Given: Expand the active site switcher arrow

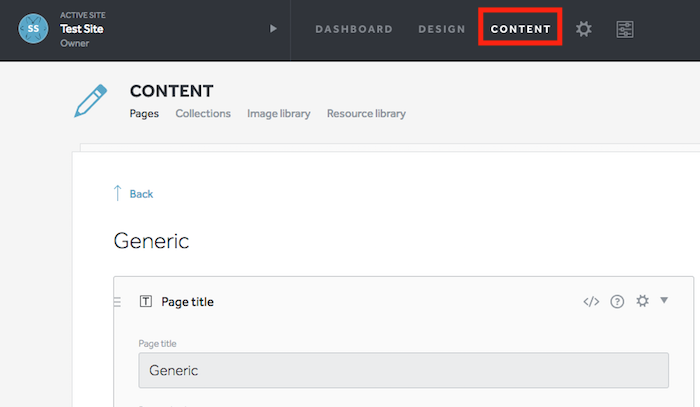Looking at the screenshot, I should coord(273,29).
